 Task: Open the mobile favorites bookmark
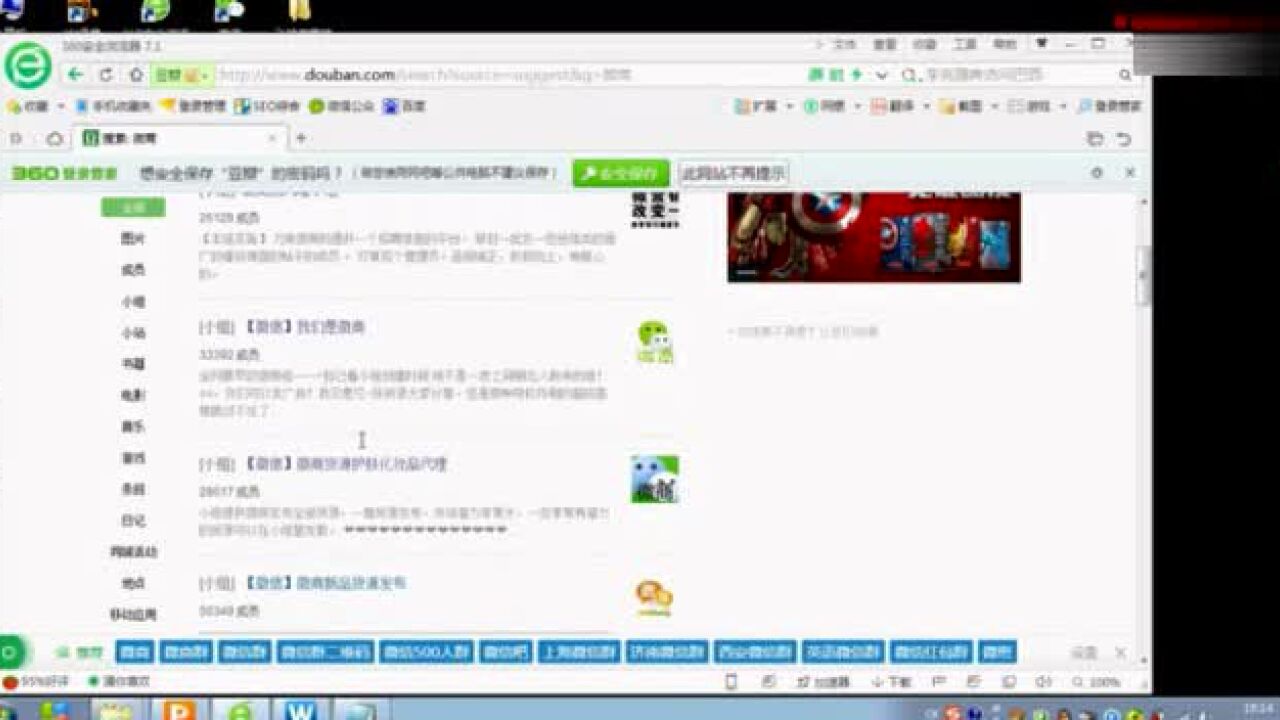click(113, 106)
